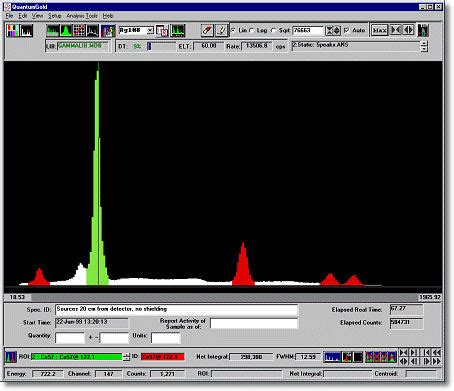Click the Quantity input field
The height and width of the screenshot is (391, 454).
(x=70, y=338)
